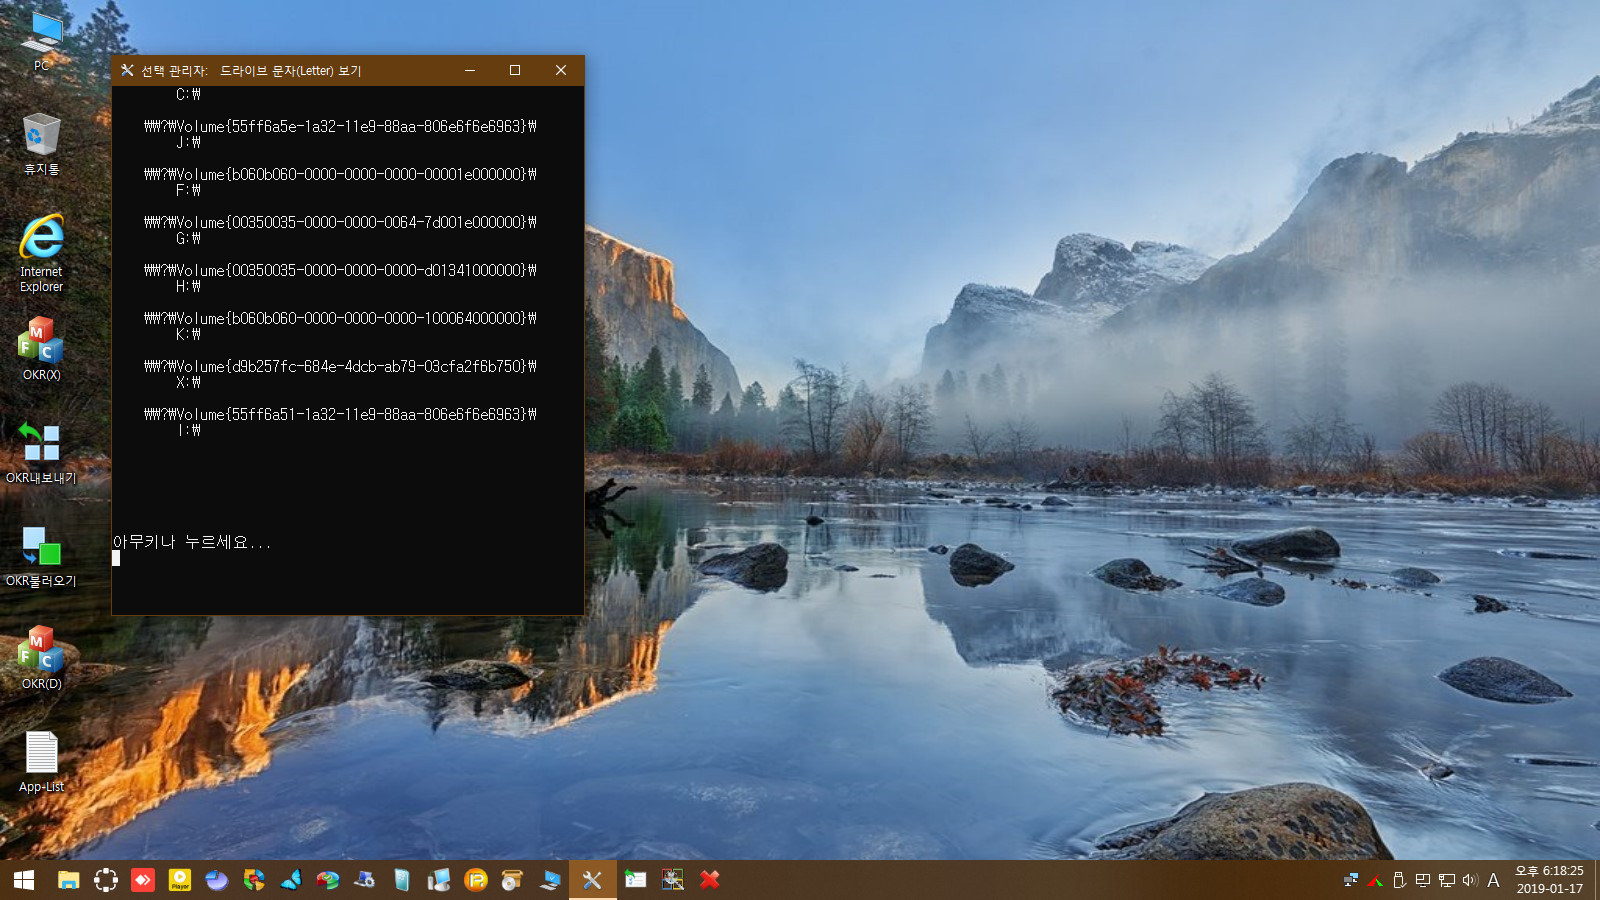Close the drive letter console window
Screen dimensions: 1600x900
point(561,70)
